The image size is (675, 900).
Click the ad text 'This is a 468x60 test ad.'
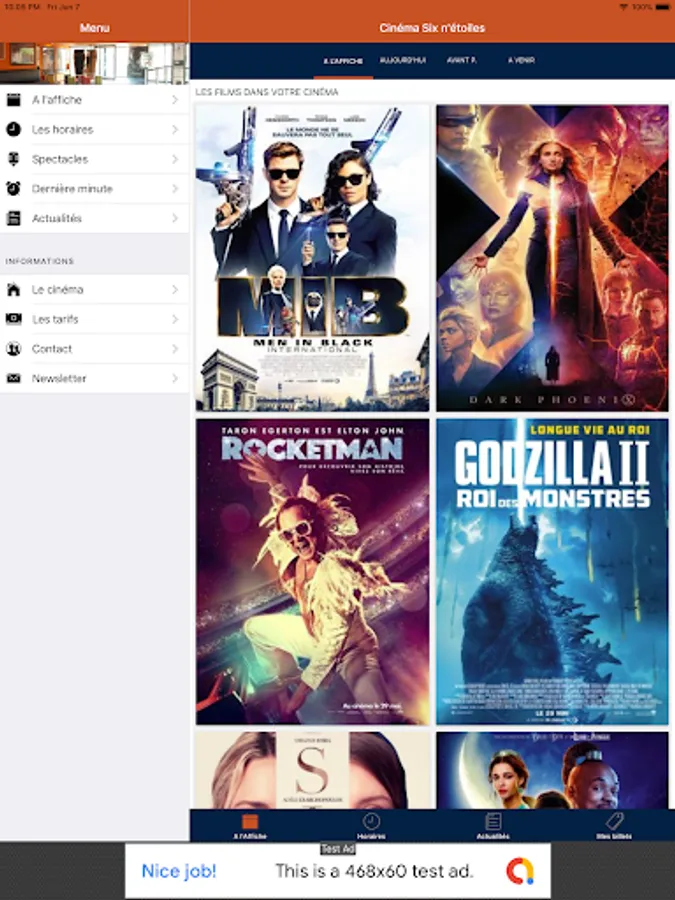(x=374, y=871)
